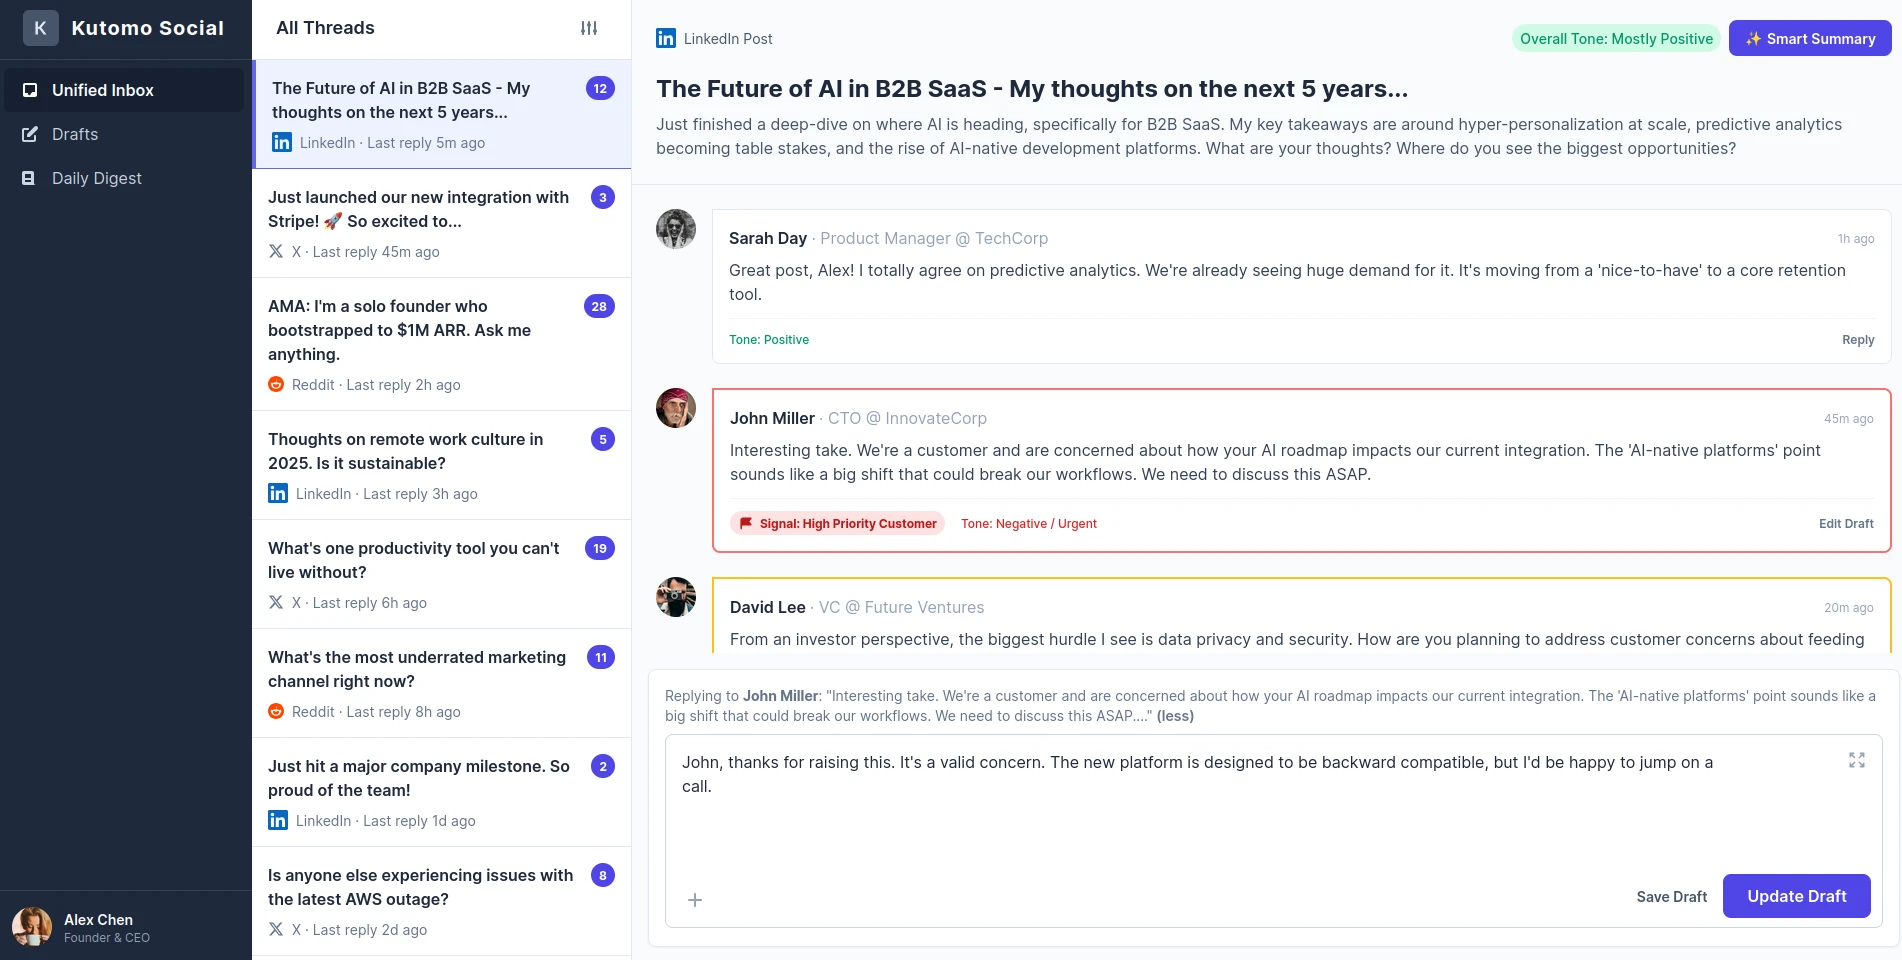Click the Update Draft button

[1796, 896]
